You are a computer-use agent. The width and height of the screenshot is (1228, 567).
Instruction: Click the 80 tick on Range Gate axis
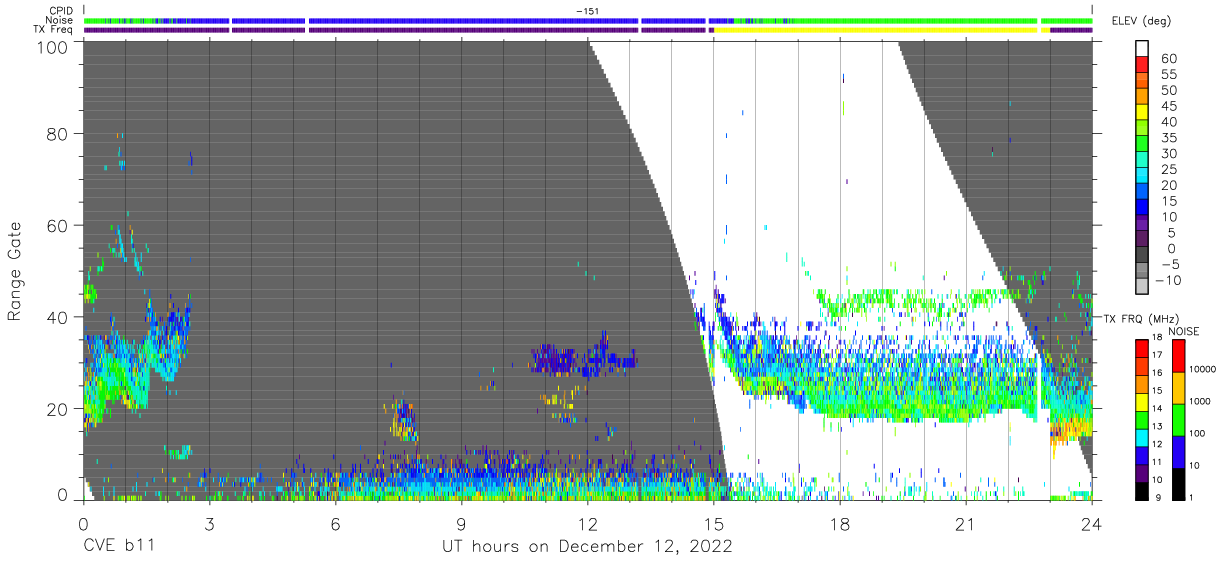(x=60, y=133)
